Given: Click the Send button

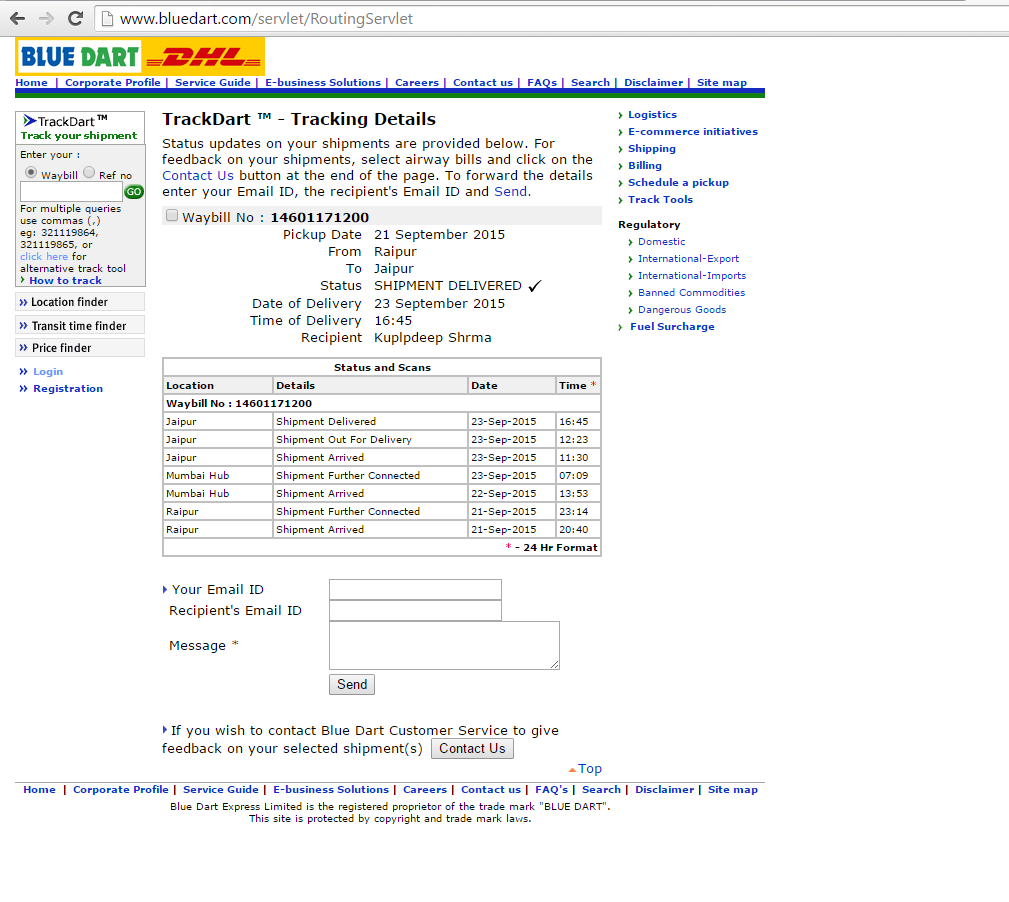Looking at the screenshot, I should [x=351, y=685].
